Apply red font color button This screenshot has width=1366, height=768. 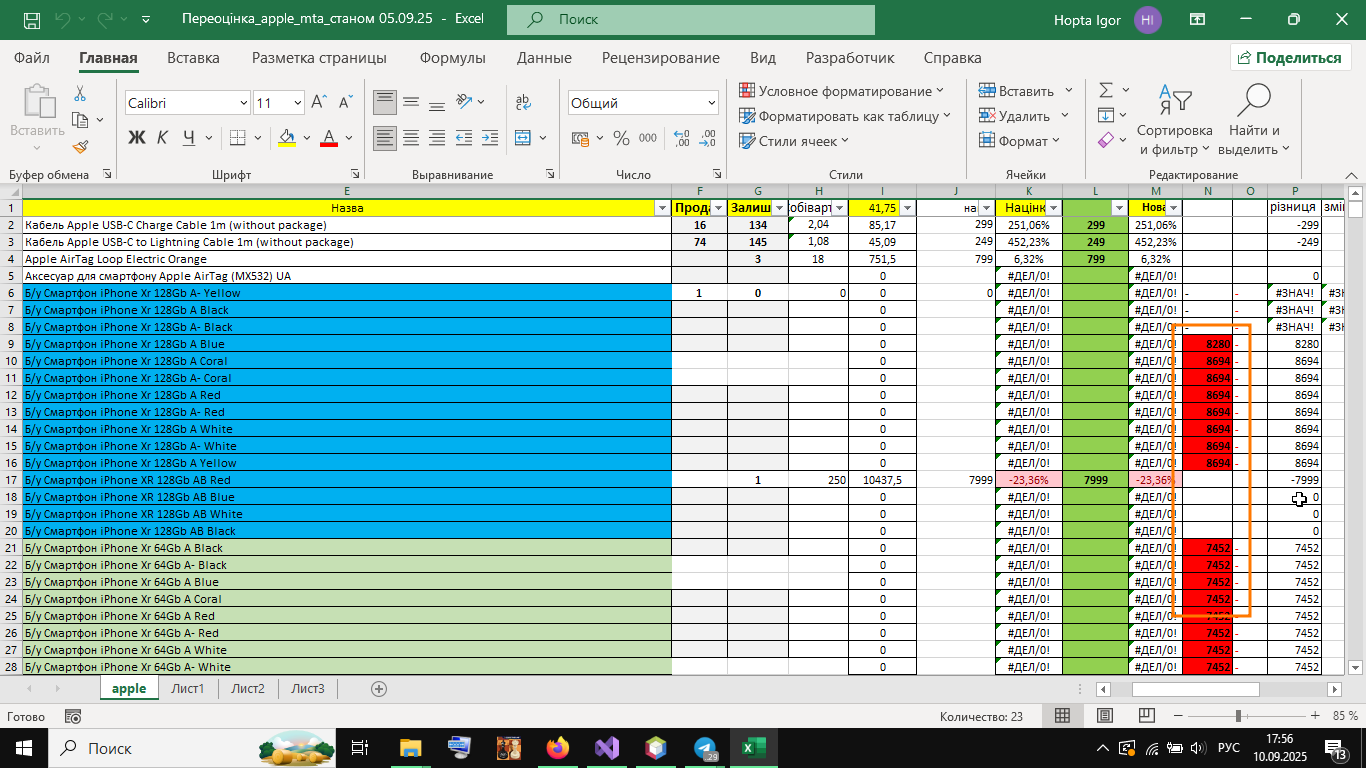(329, 138)
